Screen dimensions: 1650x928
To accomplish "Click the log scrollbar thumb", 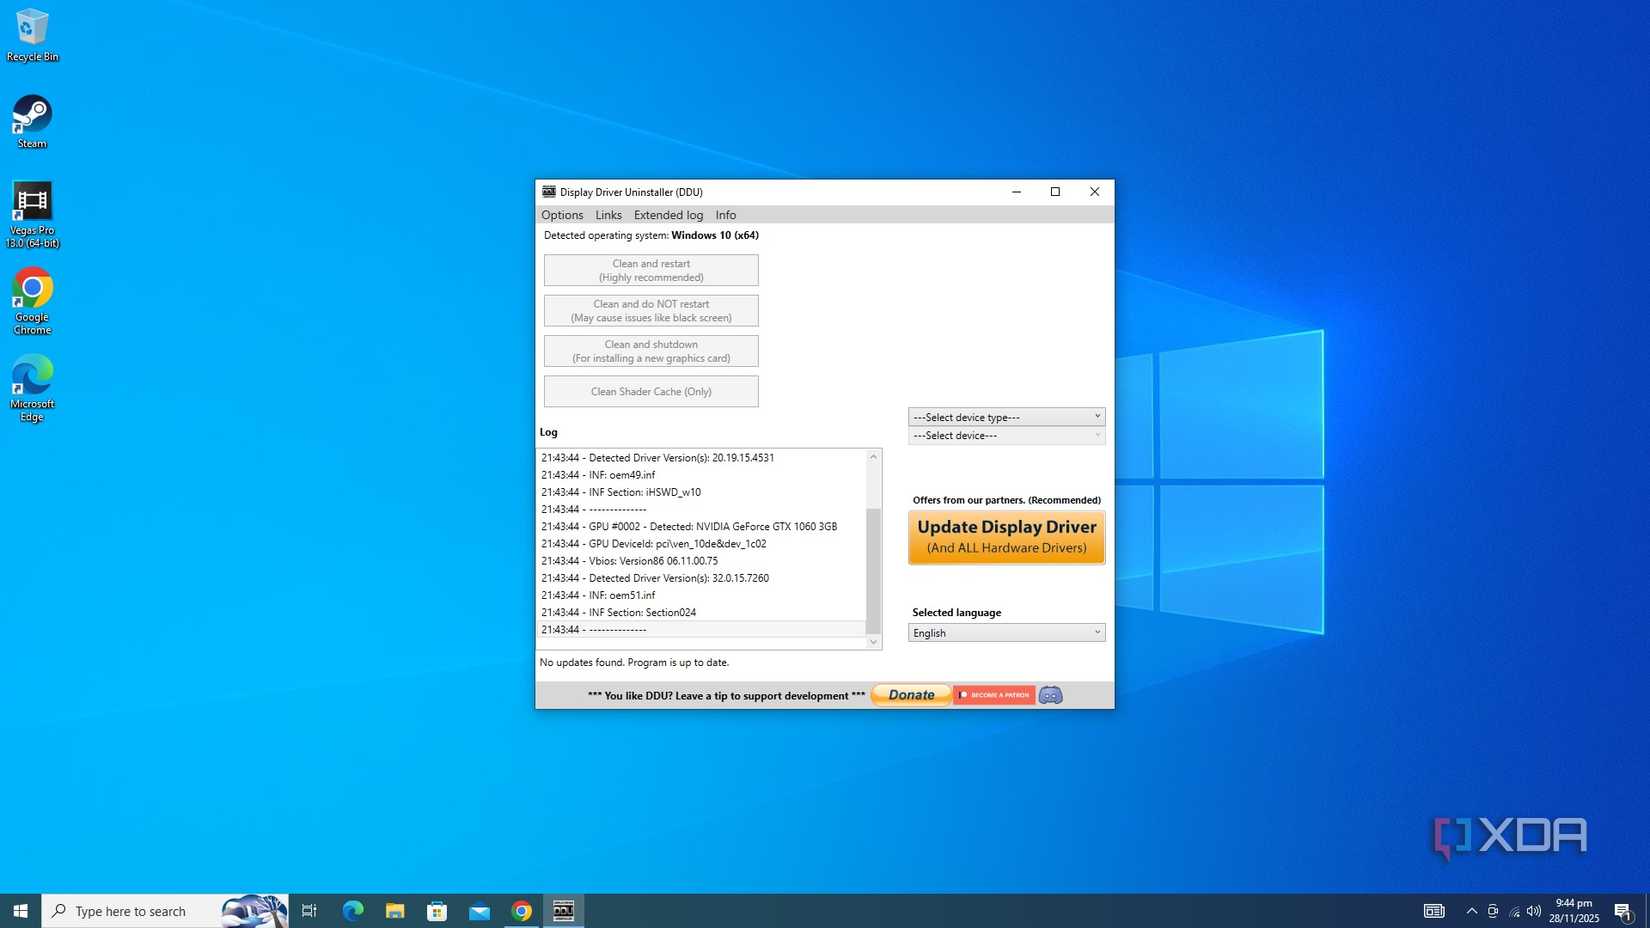I will click(x=873, y=569).
